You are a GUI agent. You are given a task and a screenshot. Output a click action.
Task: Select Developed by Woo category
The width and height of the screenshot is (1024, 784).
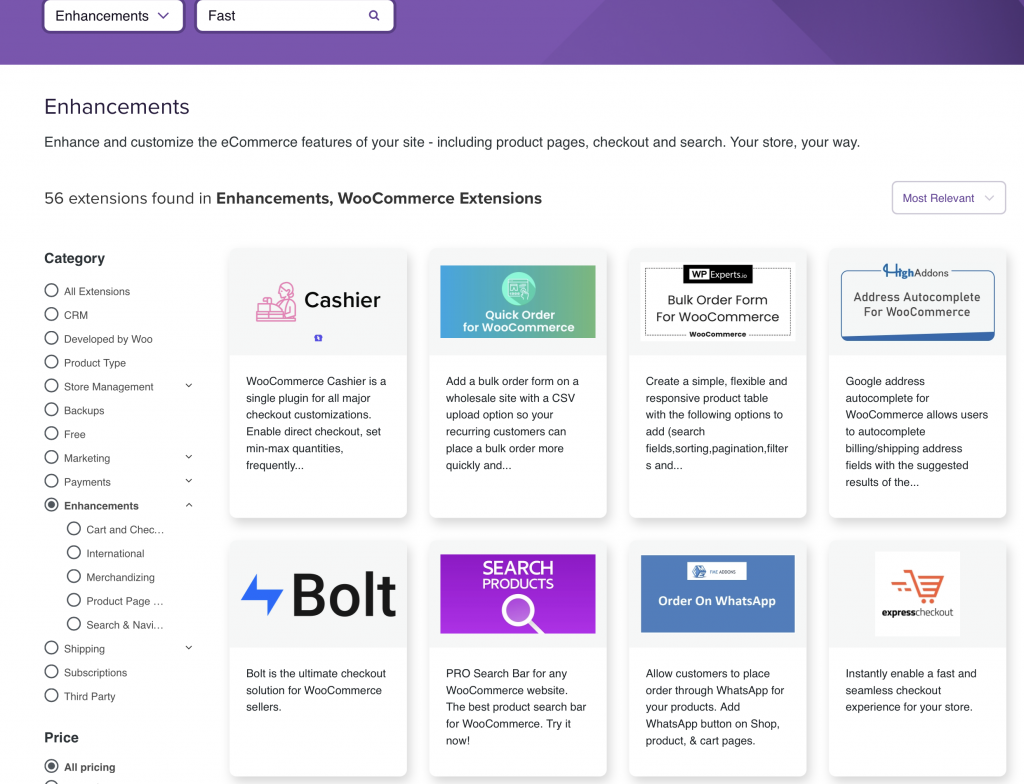click(x=52, y=338)
